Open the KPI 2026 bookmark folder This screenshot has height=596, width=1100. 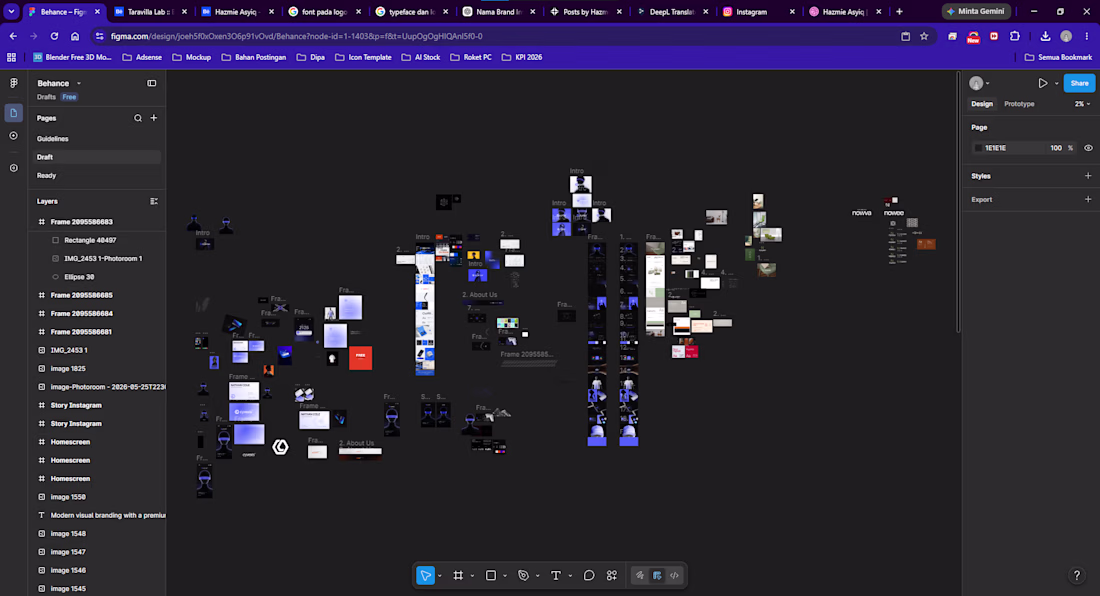coord(522,57)
